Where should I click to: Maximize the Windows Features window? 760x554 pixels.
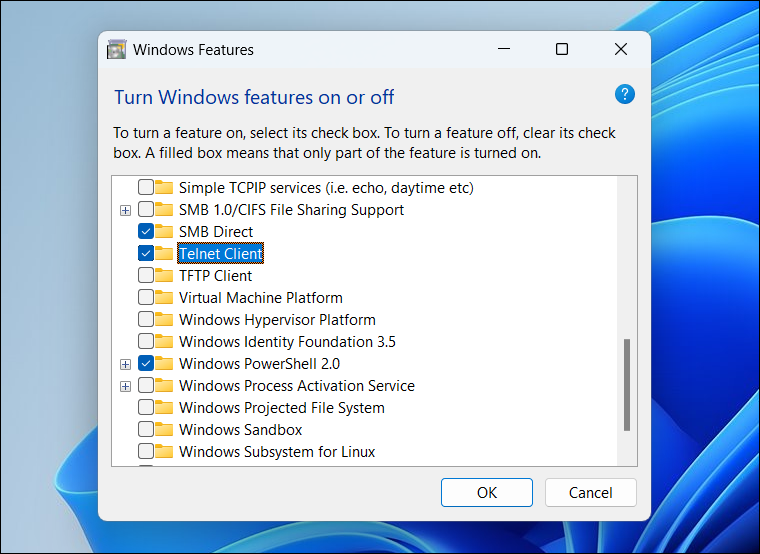(x=562, y=49)
